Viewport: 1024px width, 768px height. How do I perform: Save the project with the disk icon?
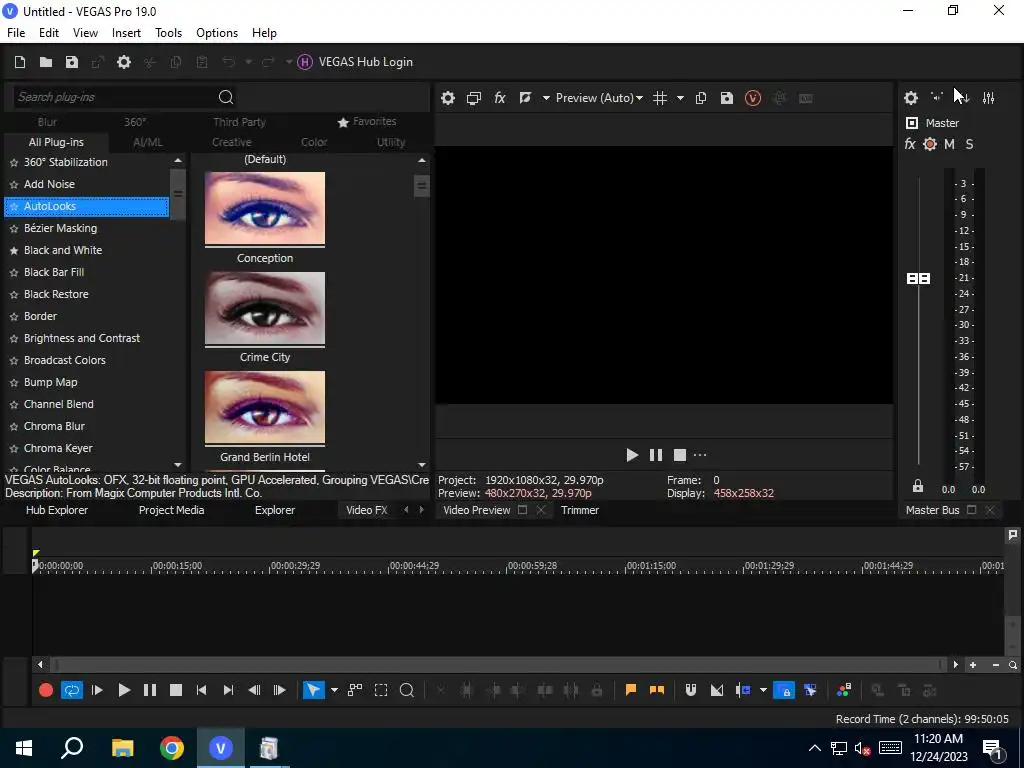72,62
